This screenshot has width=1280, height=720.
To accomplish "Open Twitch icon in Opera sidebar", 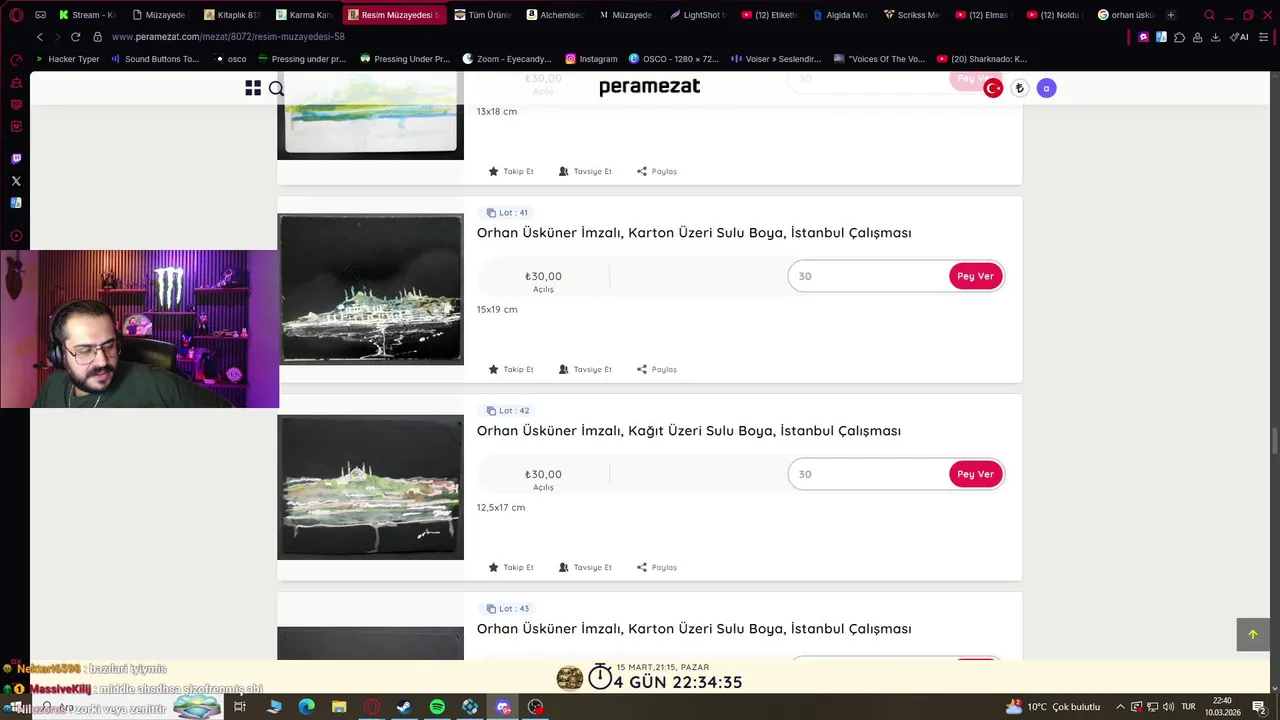I will click(x=16, y=159).
